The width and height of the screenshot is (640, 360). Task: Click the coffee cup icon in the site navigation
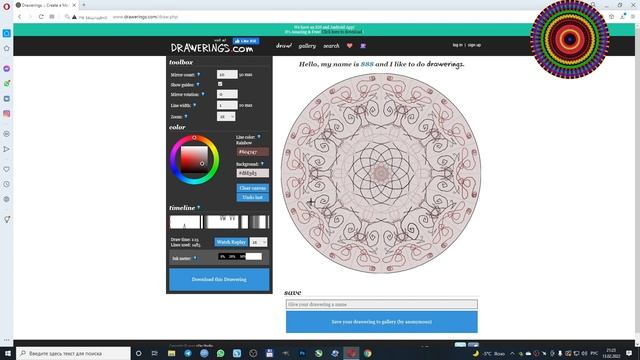tap(363, 46)
